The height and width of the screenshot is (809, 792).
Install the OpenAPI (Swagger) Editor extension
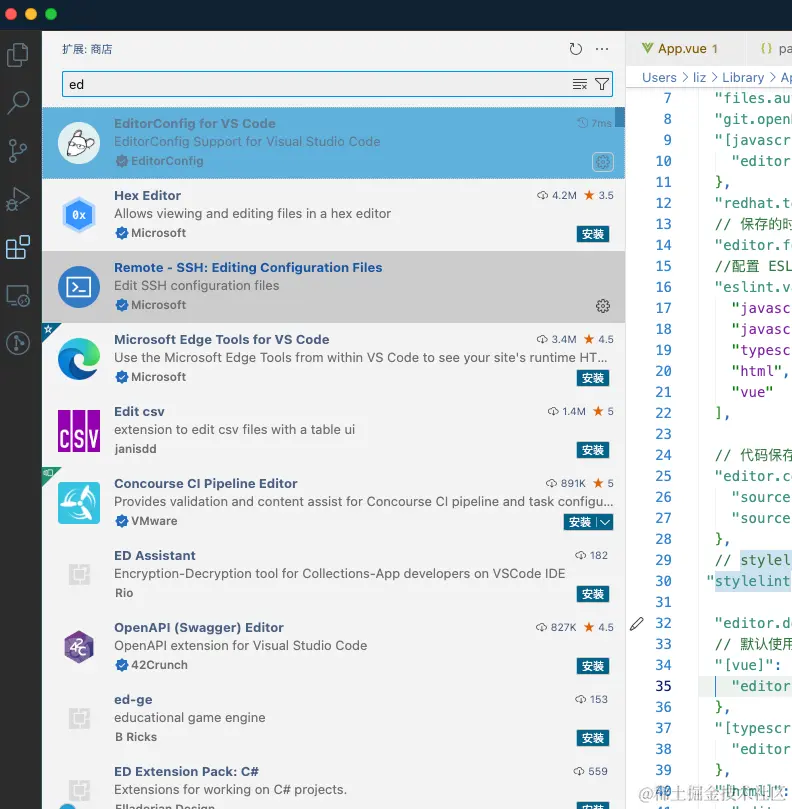point(593,666)
